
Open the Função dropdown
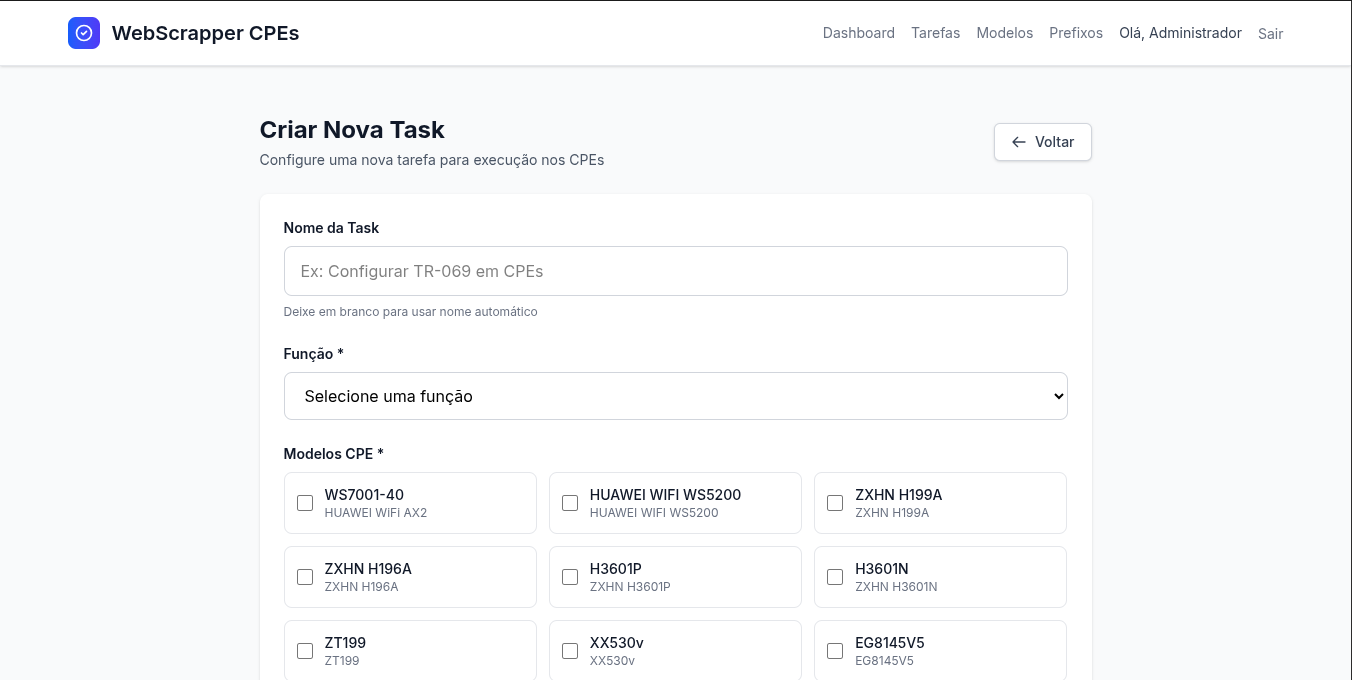[x=675, y=396]
